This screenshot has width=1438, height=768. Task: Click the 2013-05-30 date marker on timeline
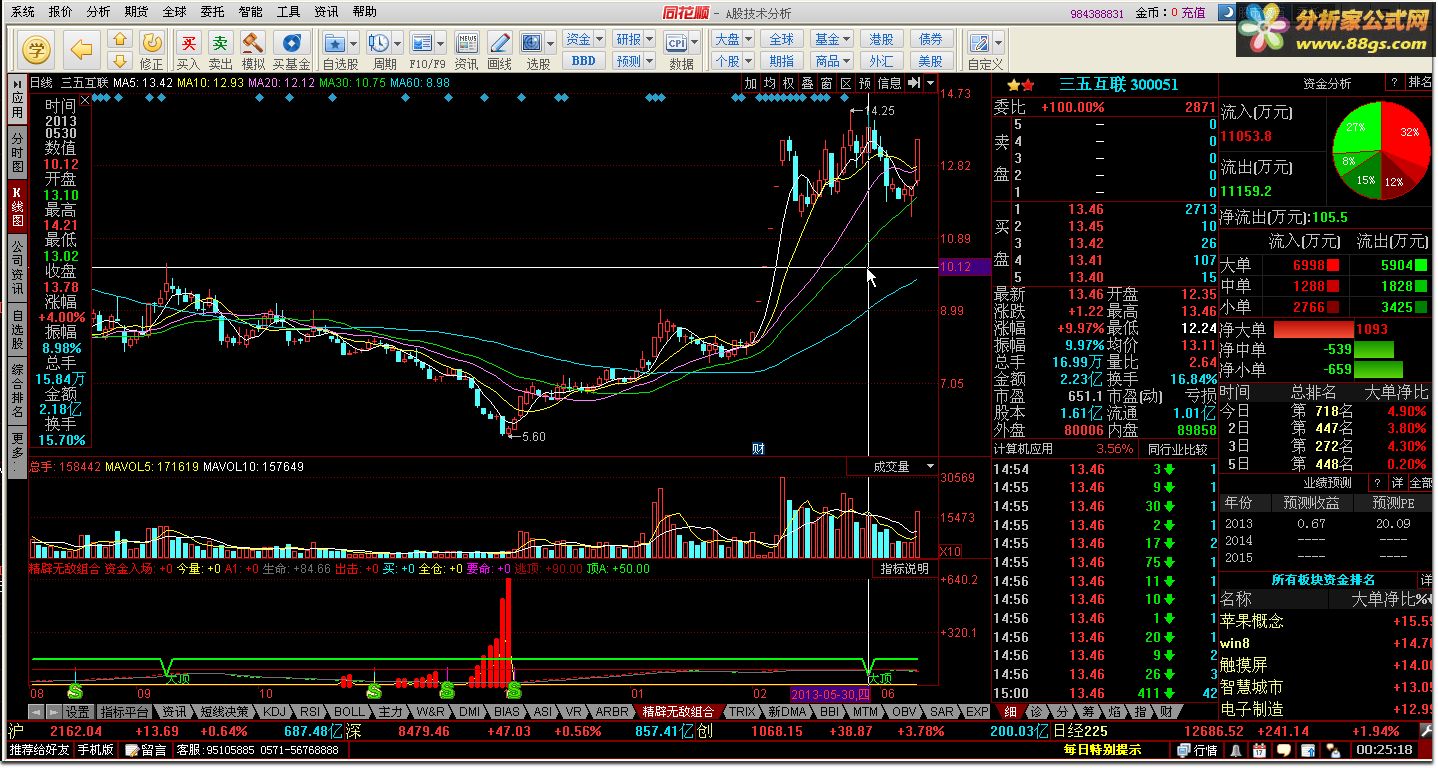pos(830,693)
